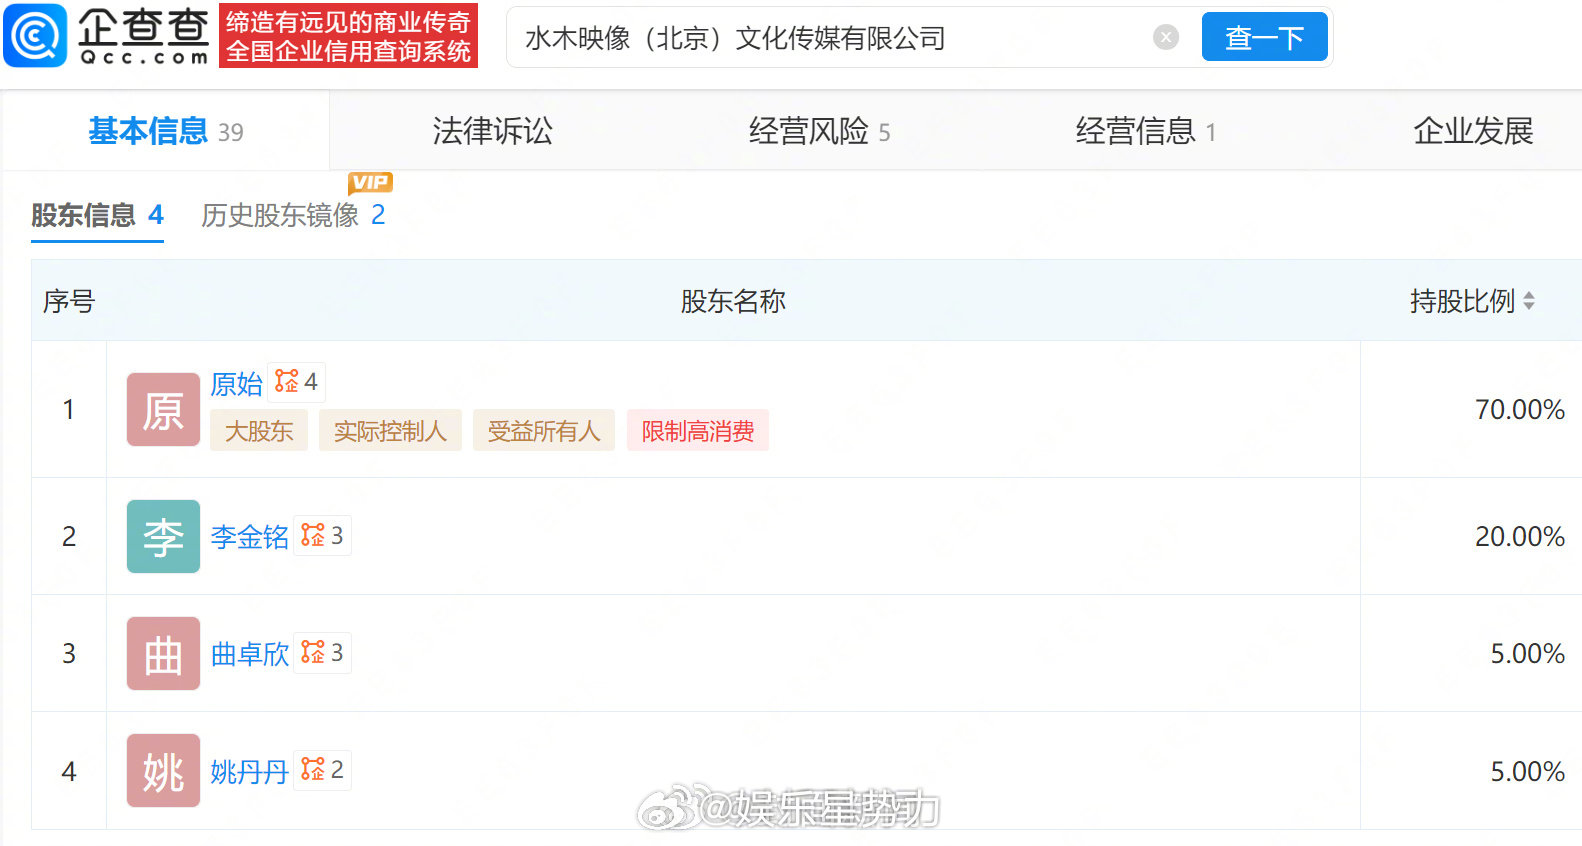Click the 查一下 search button
The width and height of the screenshot is (1582, 846).
[1264, 37]
